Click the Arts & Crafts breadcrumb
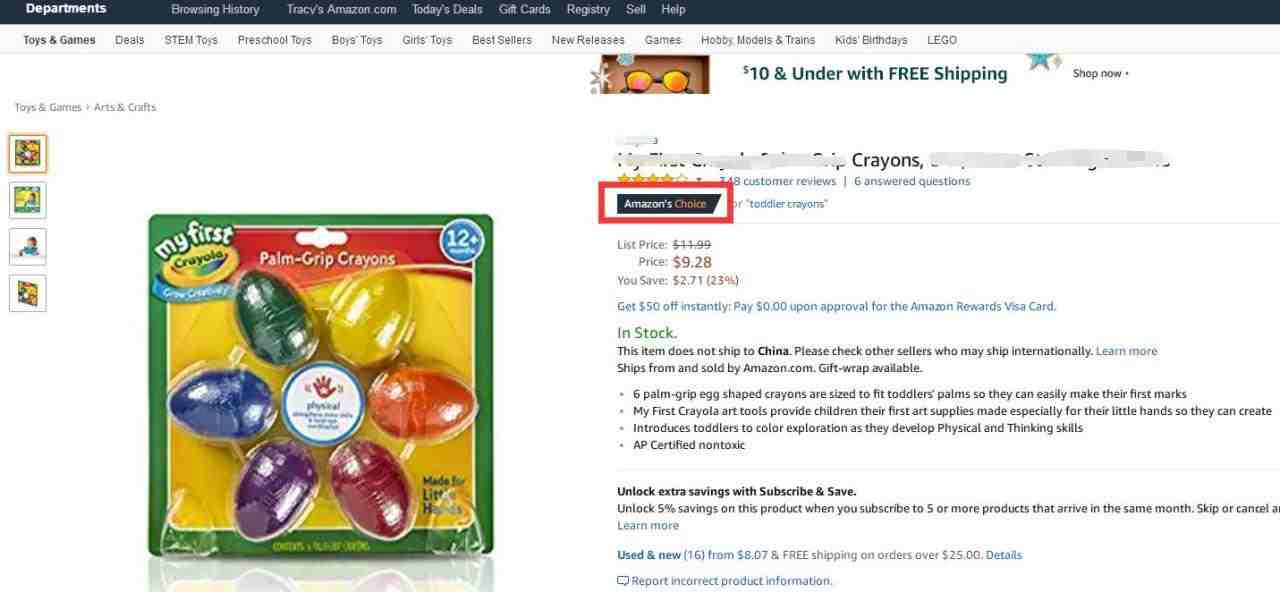This screenshot has width=1280, height=592. [125, 107]
